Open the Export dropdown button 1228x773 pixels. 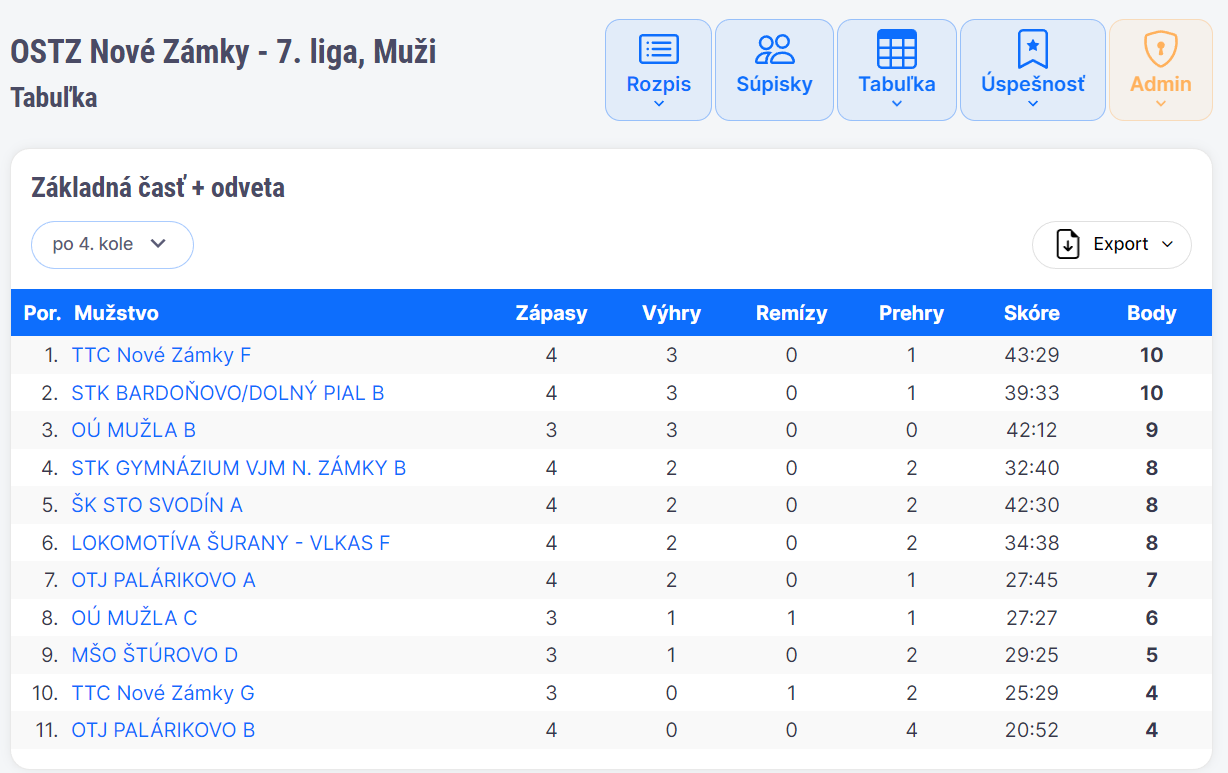click(1112, 245)
